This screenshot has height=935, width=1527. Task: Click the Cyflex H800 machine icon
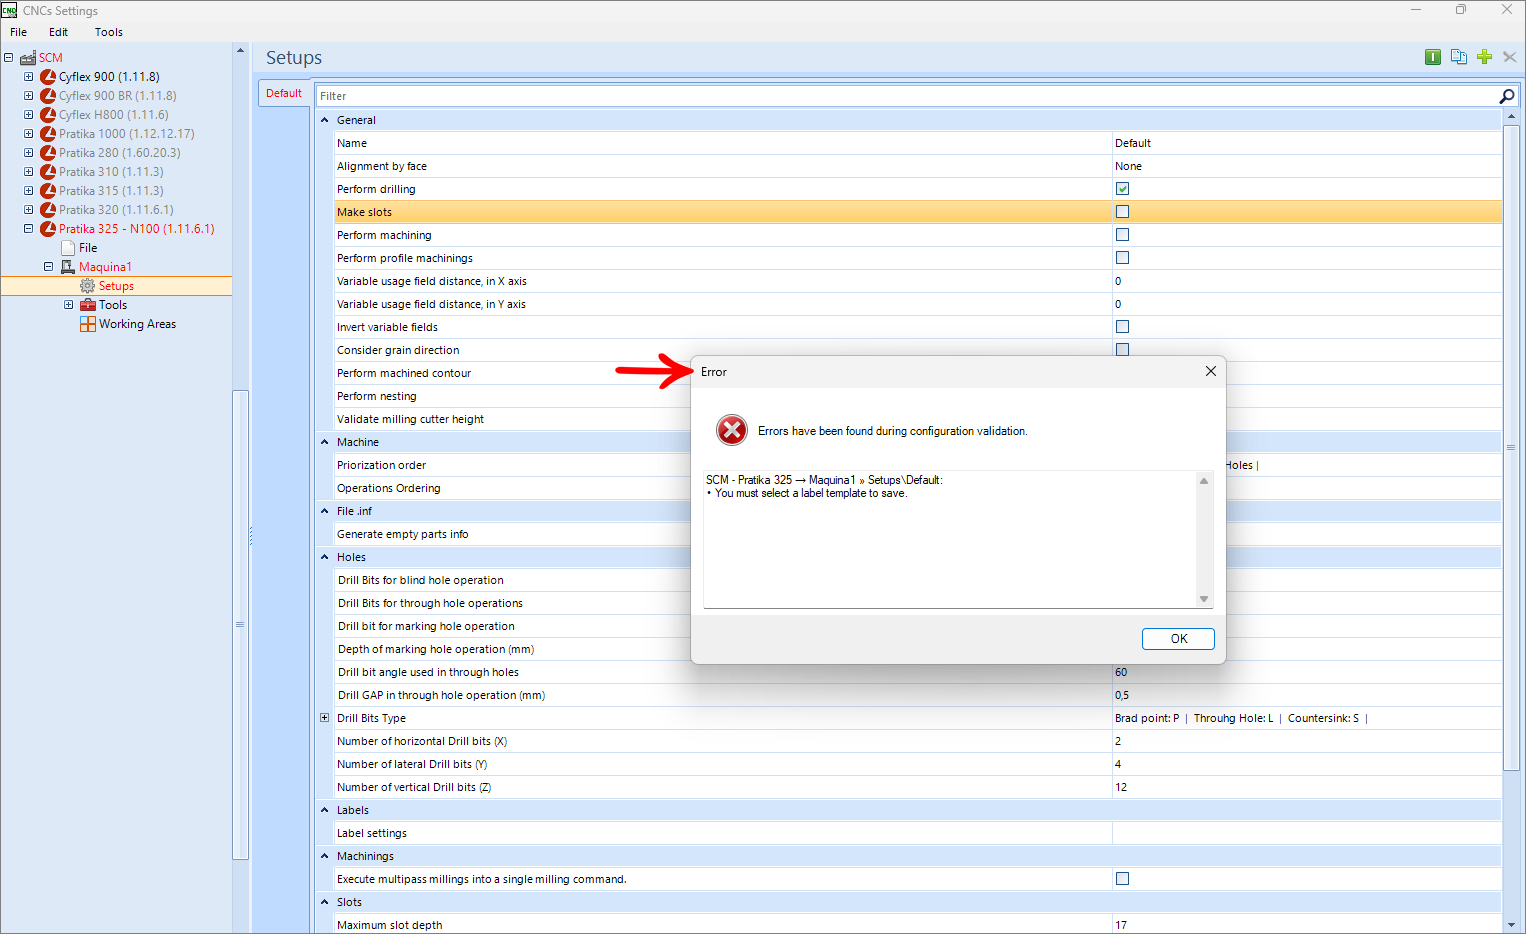(48, 115)
